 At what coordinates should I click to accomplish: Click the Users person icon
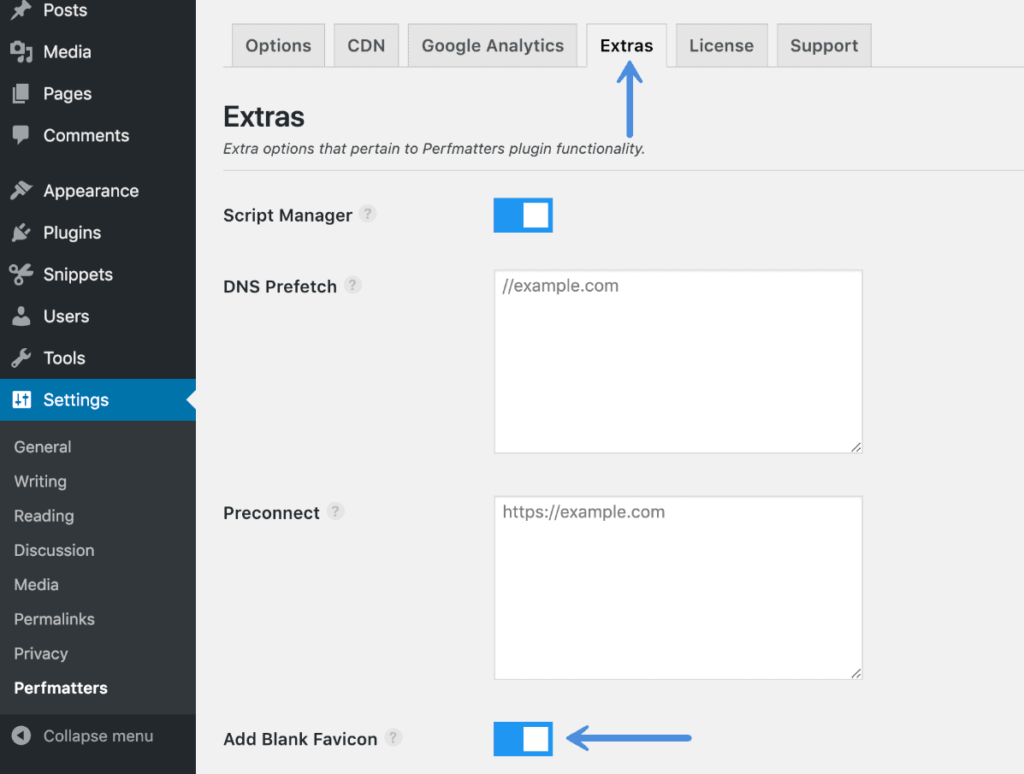[21, 317]
